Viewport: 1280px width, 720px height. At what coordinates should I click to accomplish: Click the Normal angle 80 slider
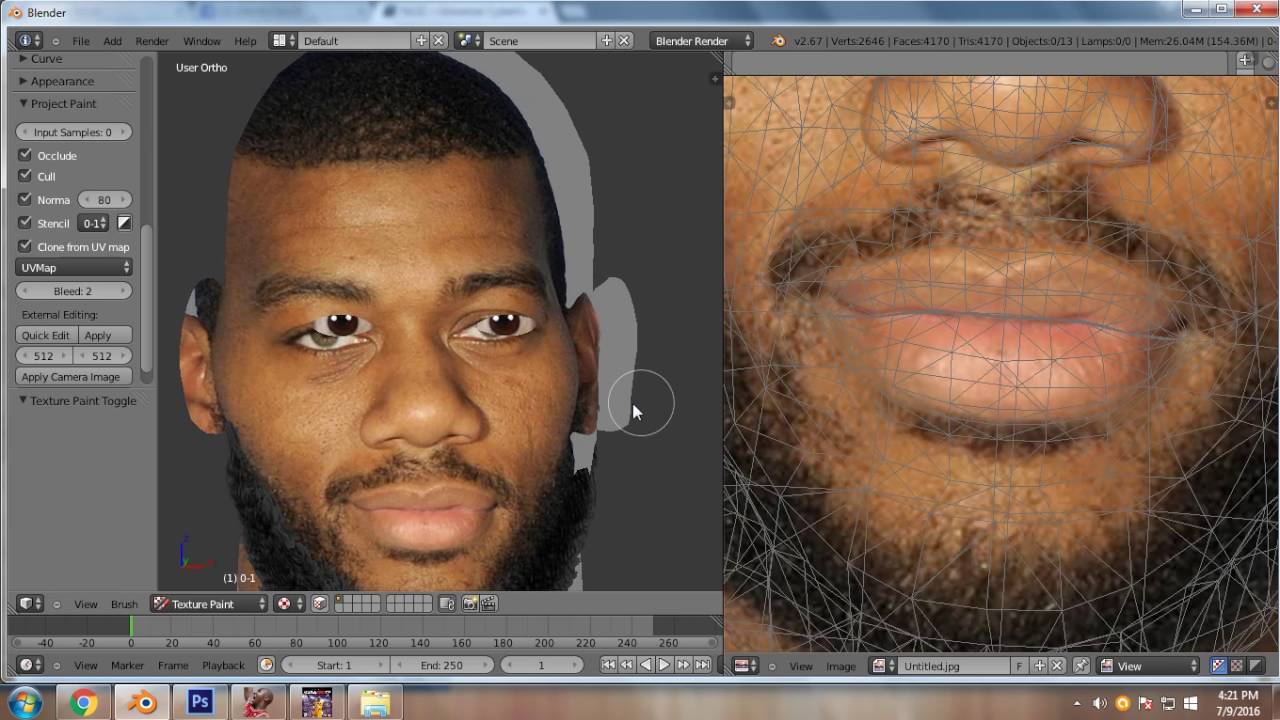coord(104,199)
